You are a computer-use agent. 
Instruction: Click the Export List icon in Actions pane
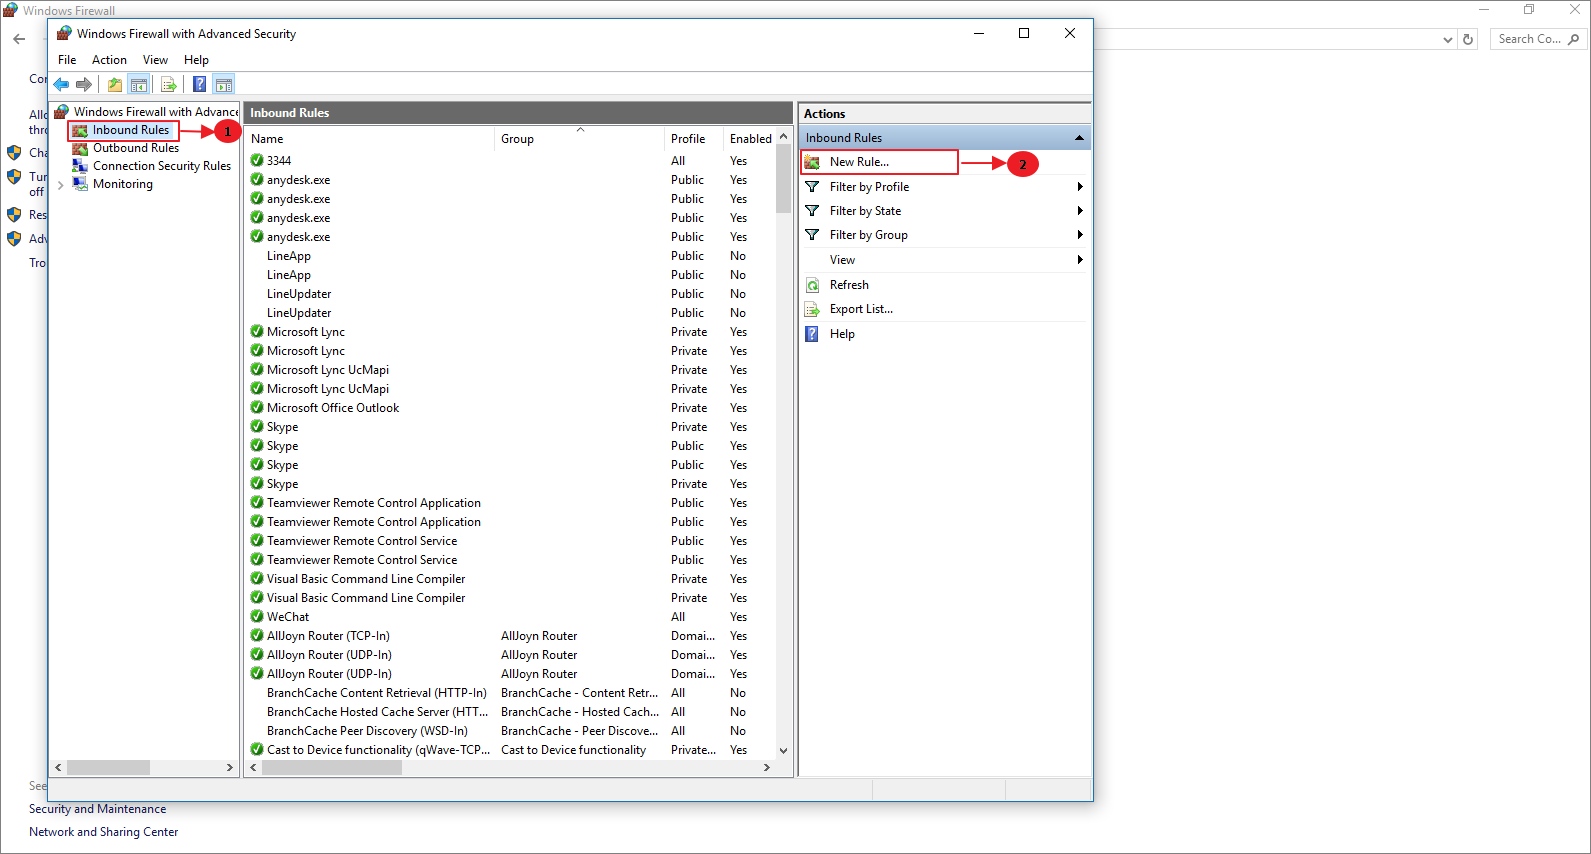[x=813, y=309]
